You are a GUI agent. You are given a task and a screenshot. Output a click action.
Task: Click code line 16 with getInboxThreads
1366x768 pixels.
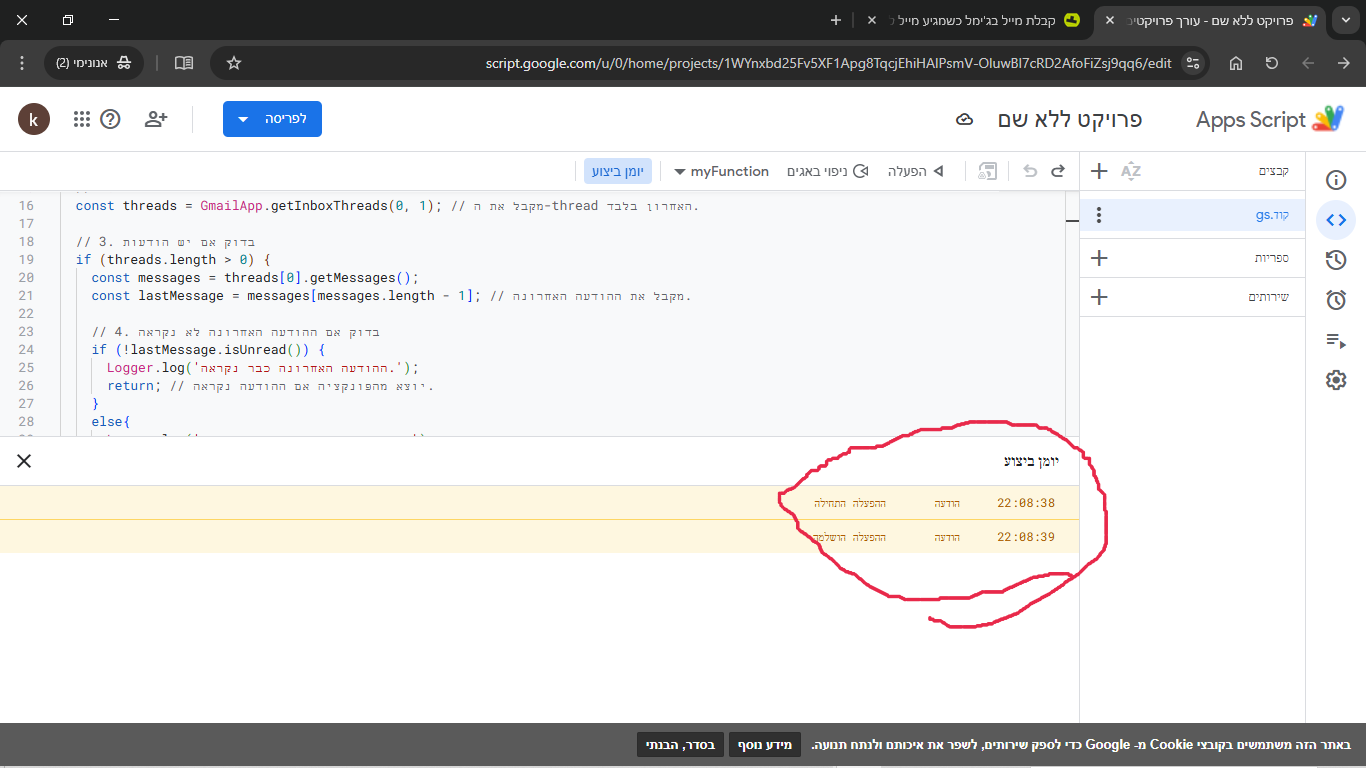(387, 206)
